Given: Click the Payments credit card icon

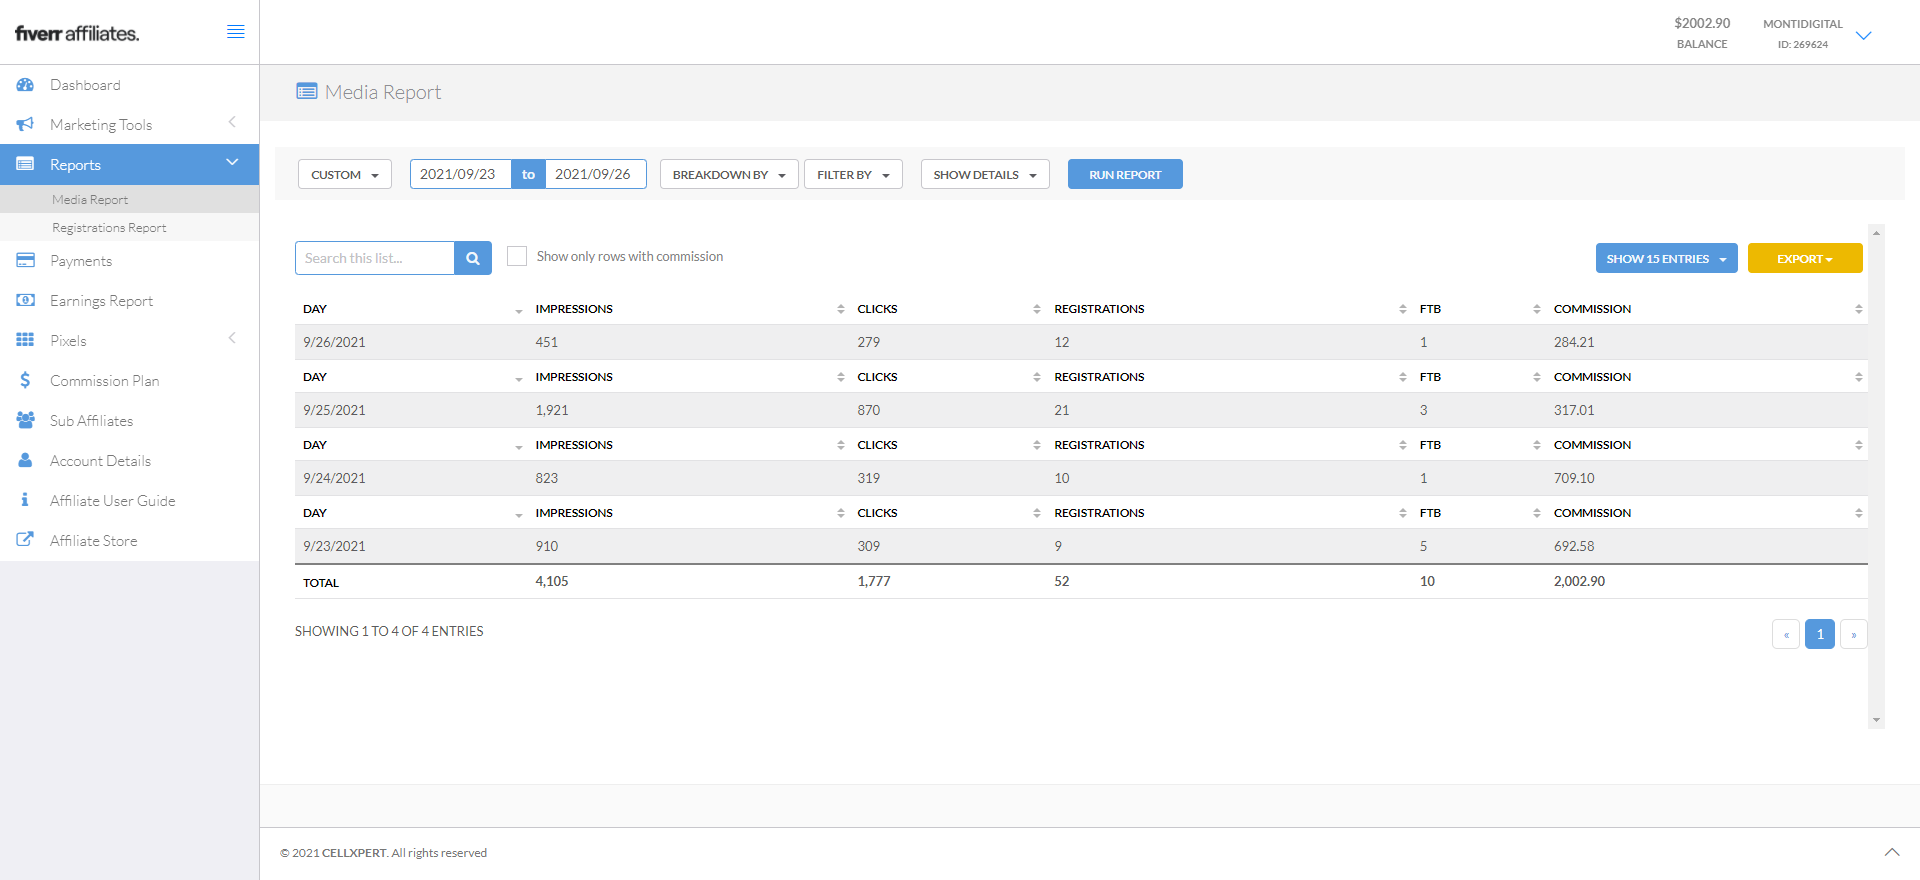Looking at the screenshot, I should tap(25, 261).
